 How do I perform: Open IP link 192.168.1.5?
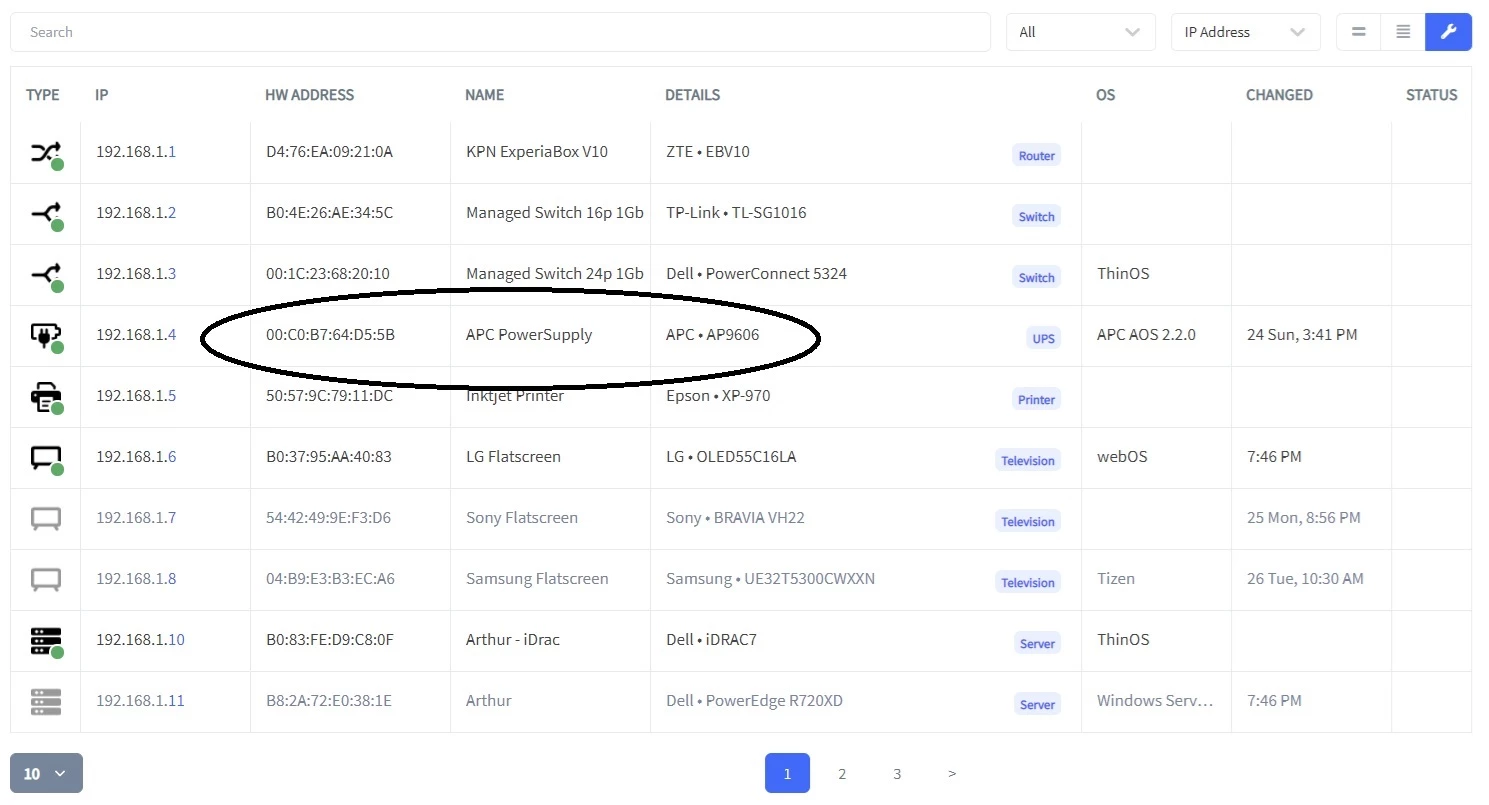click(x=136, y=396)
